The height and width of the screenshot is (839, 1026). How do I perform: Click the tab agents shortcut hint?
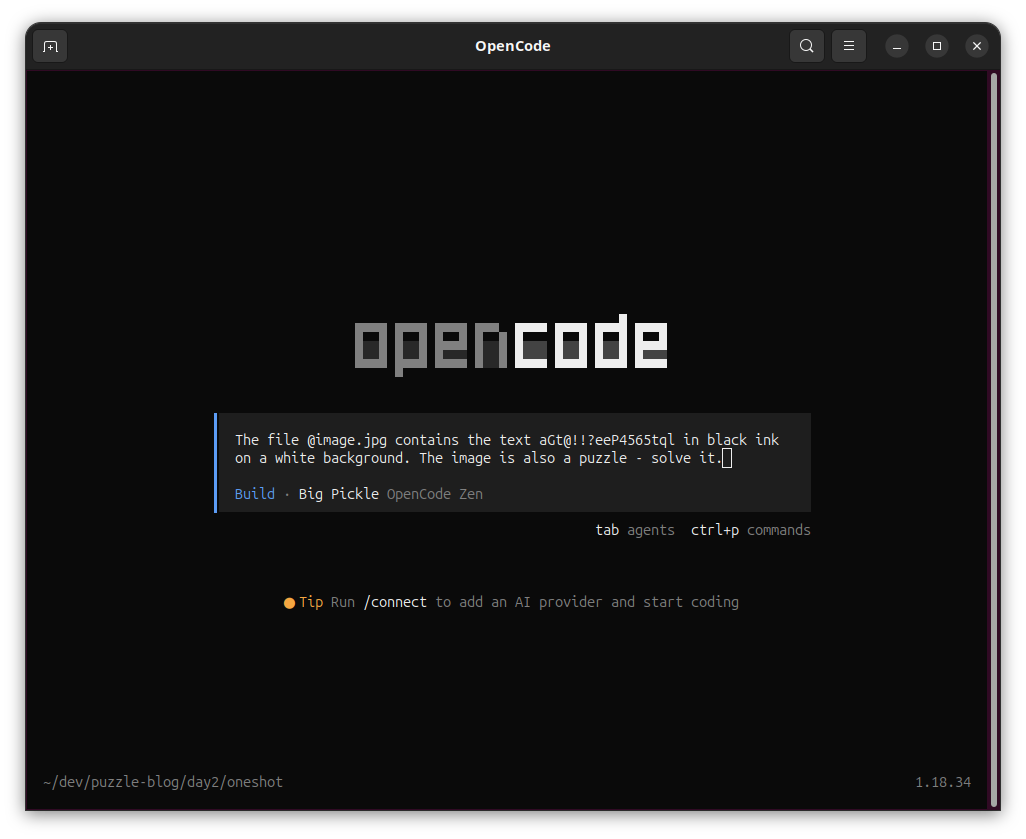click(x=635, y=530)
